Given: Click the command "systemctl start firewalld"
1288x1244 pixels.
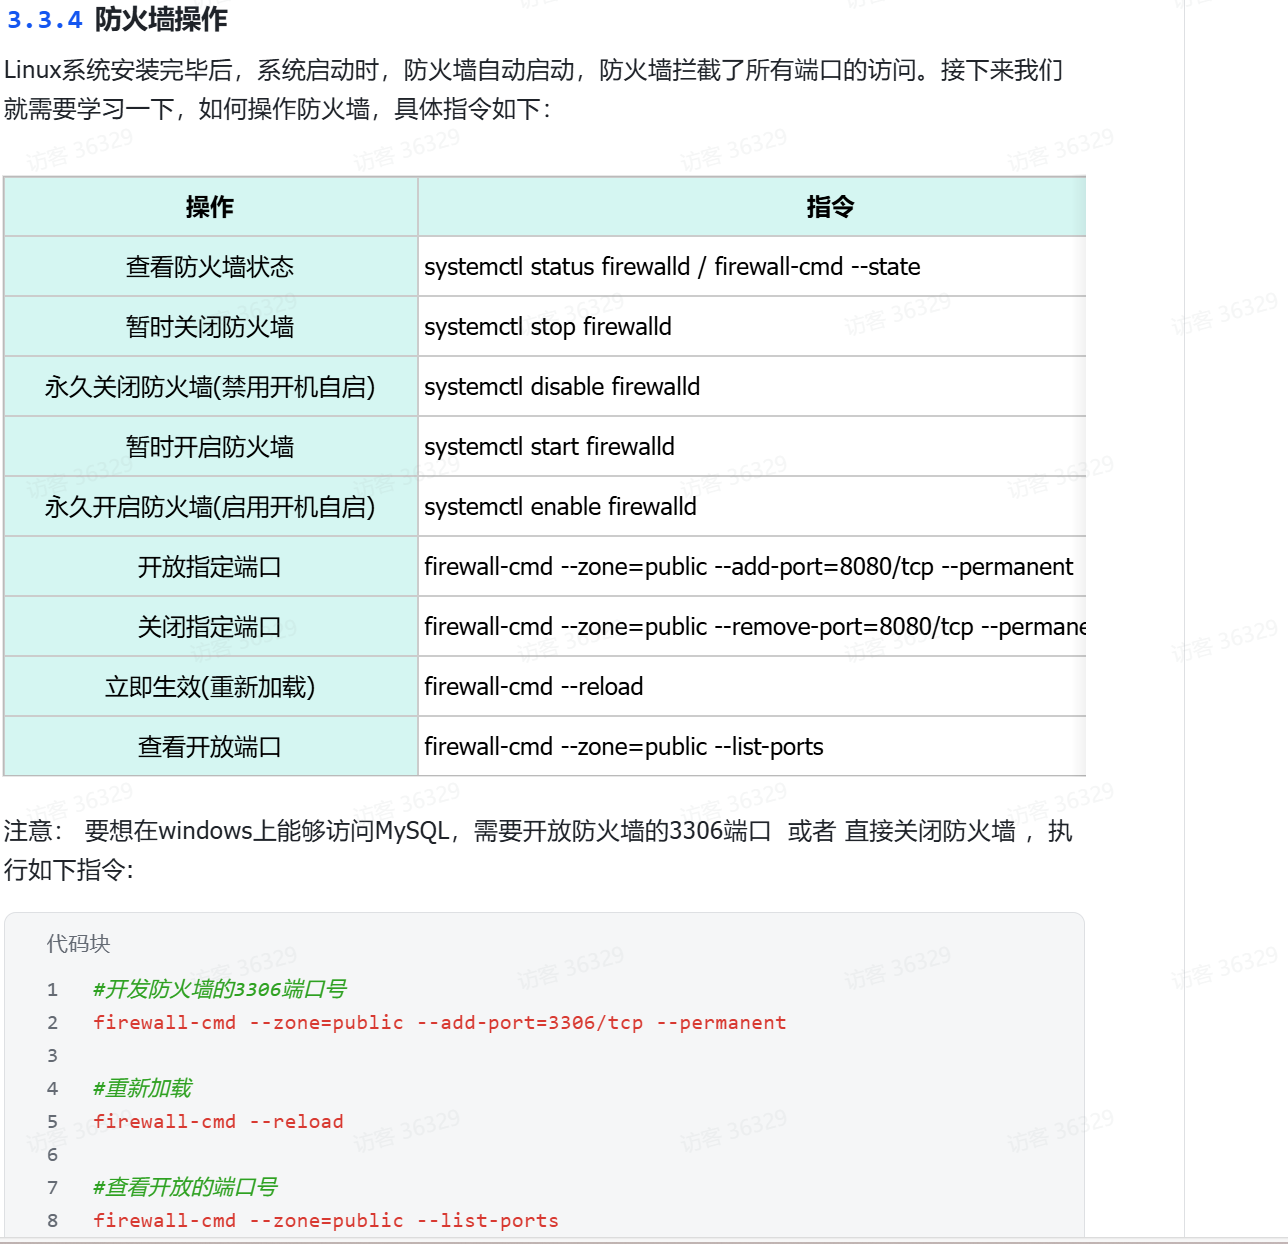Looking at the screenshot, I should (x=549, y=447).
